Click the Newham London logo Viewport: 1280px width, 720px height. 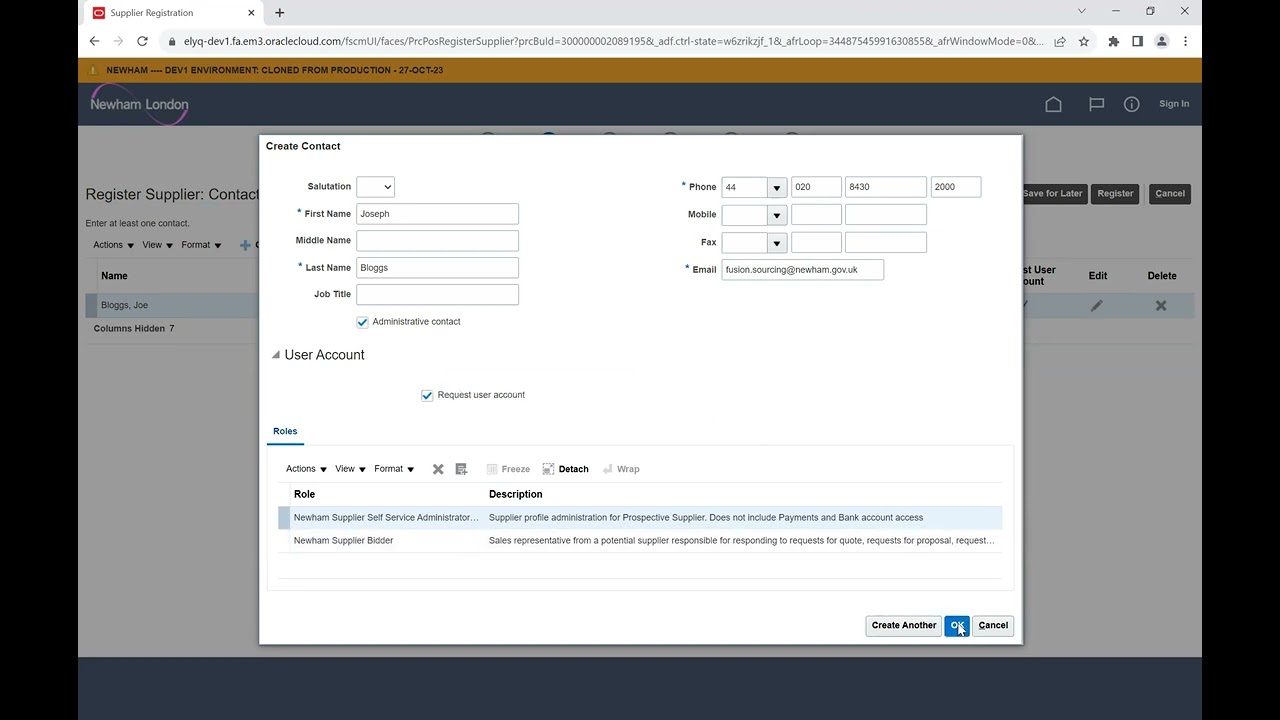click(139, 104)
